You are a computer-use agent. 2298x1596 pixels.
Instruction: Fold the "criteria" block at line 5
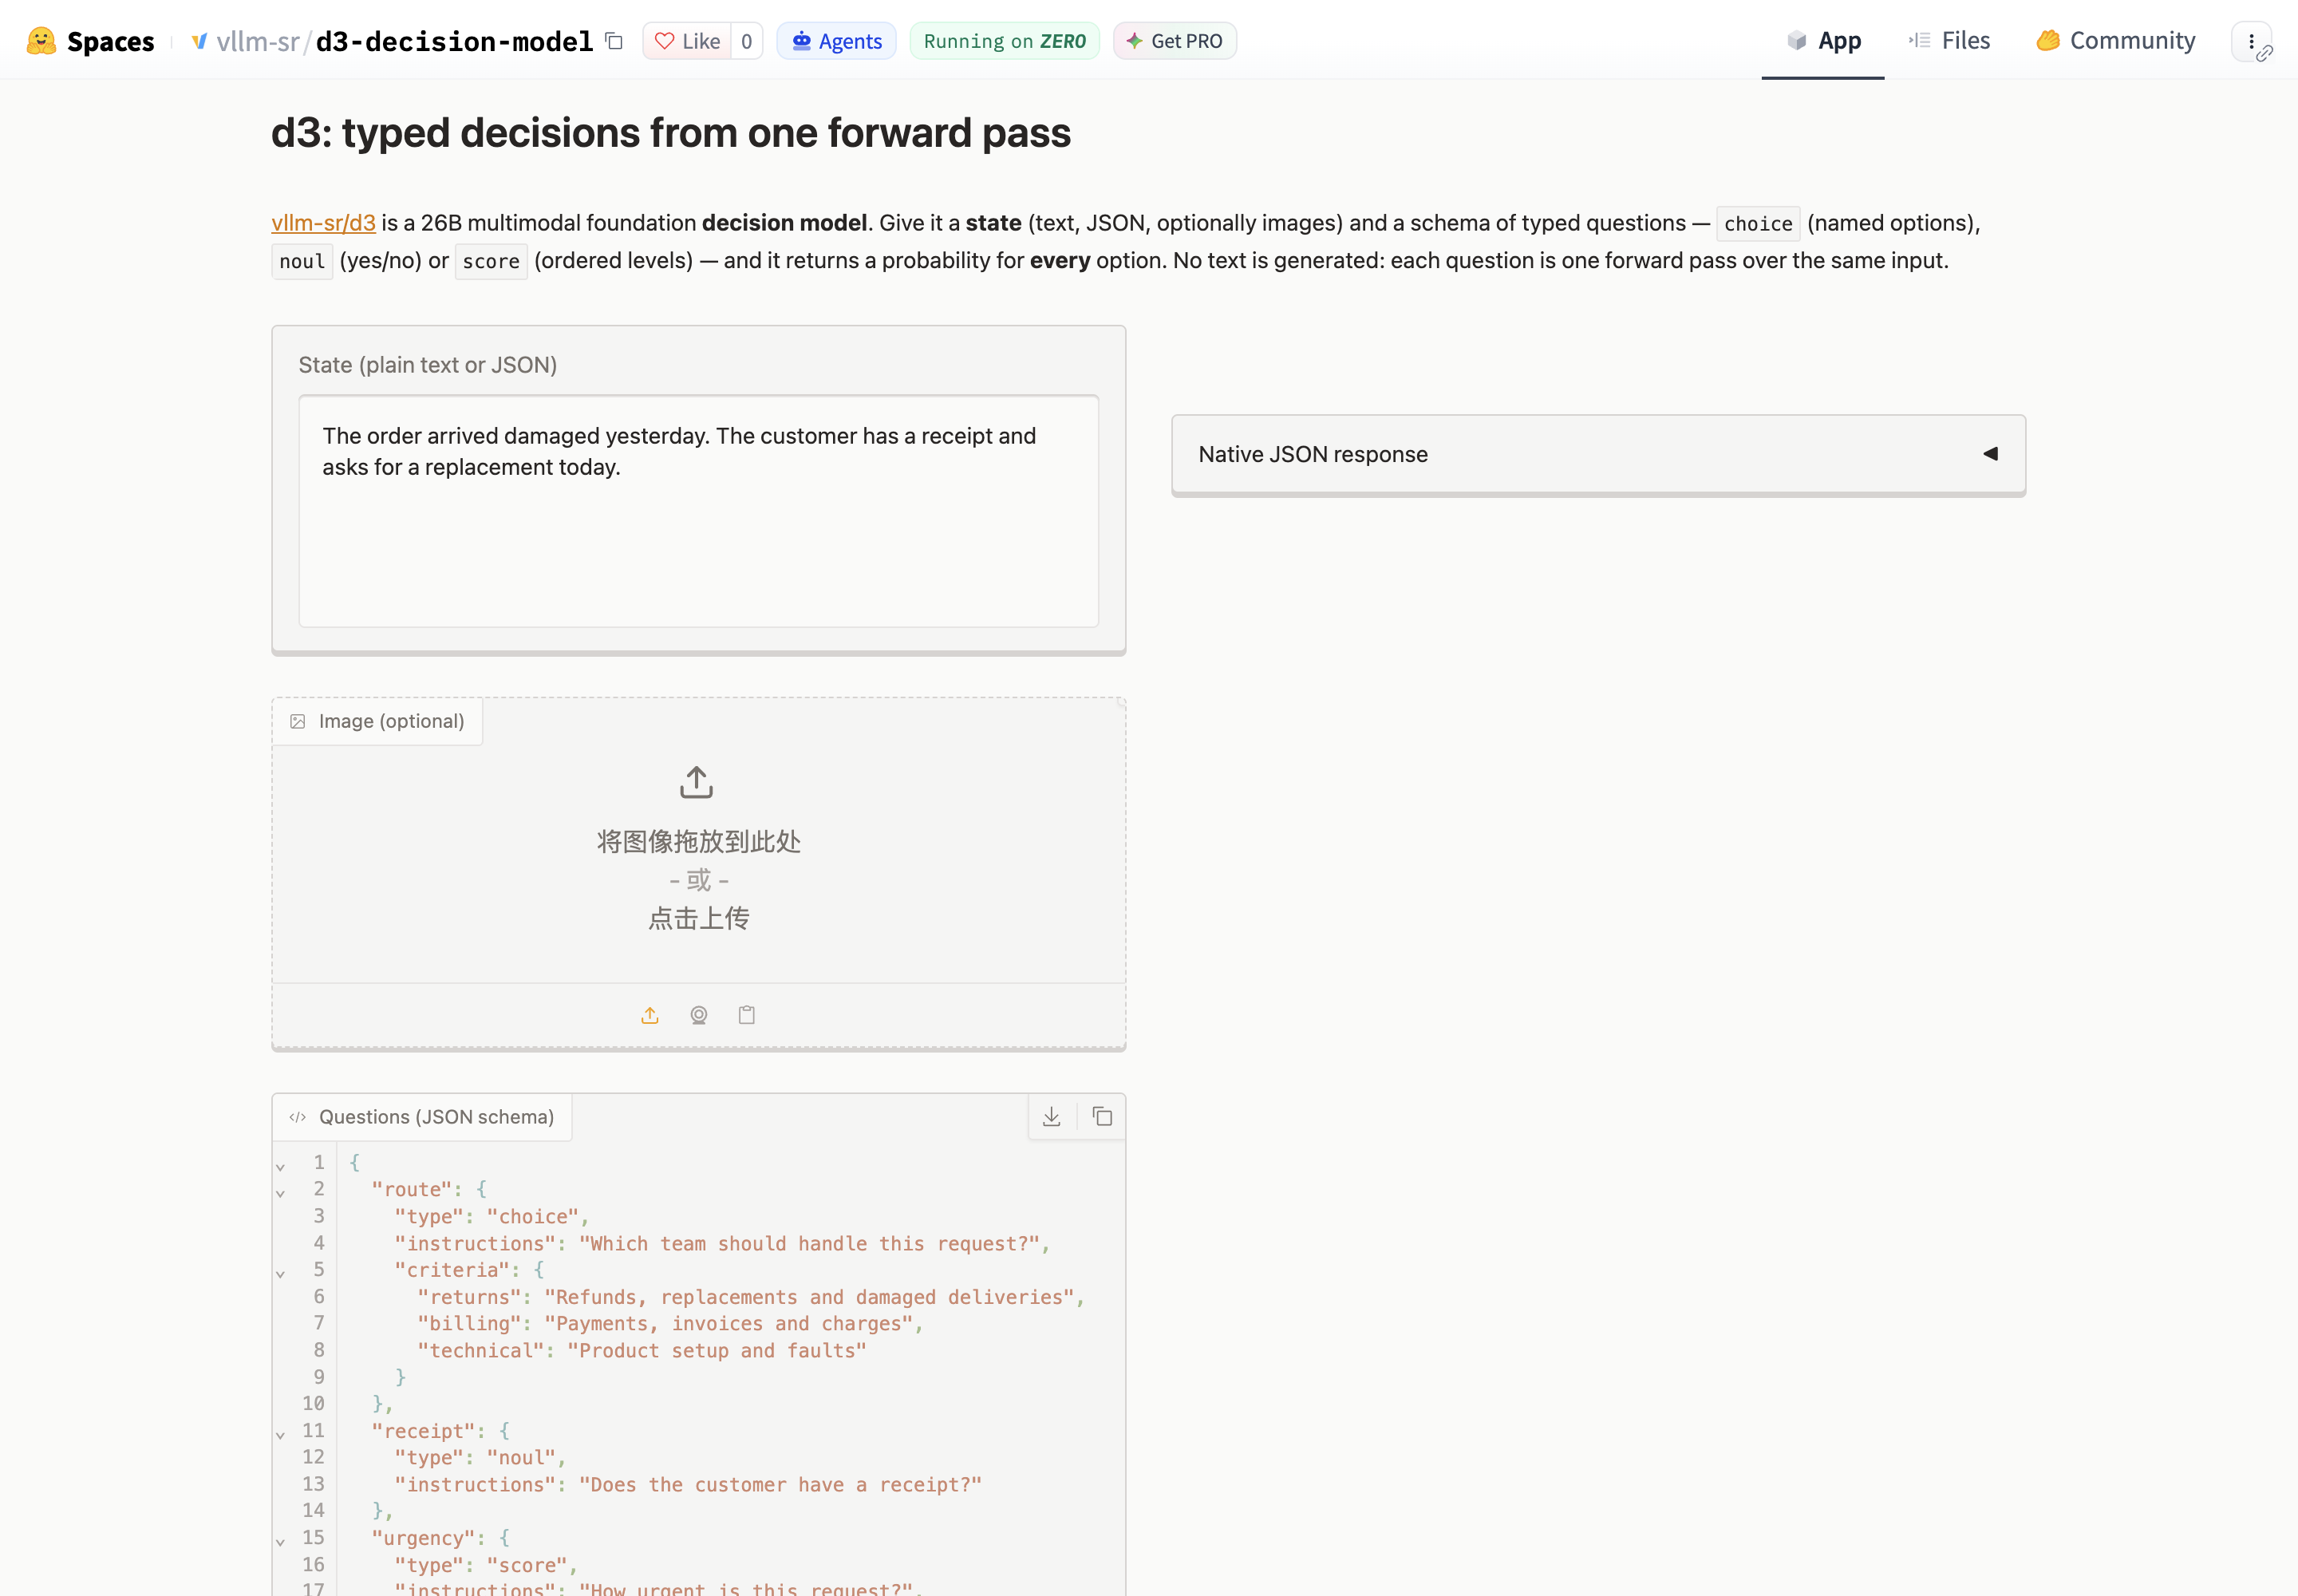pos(281,1273)
